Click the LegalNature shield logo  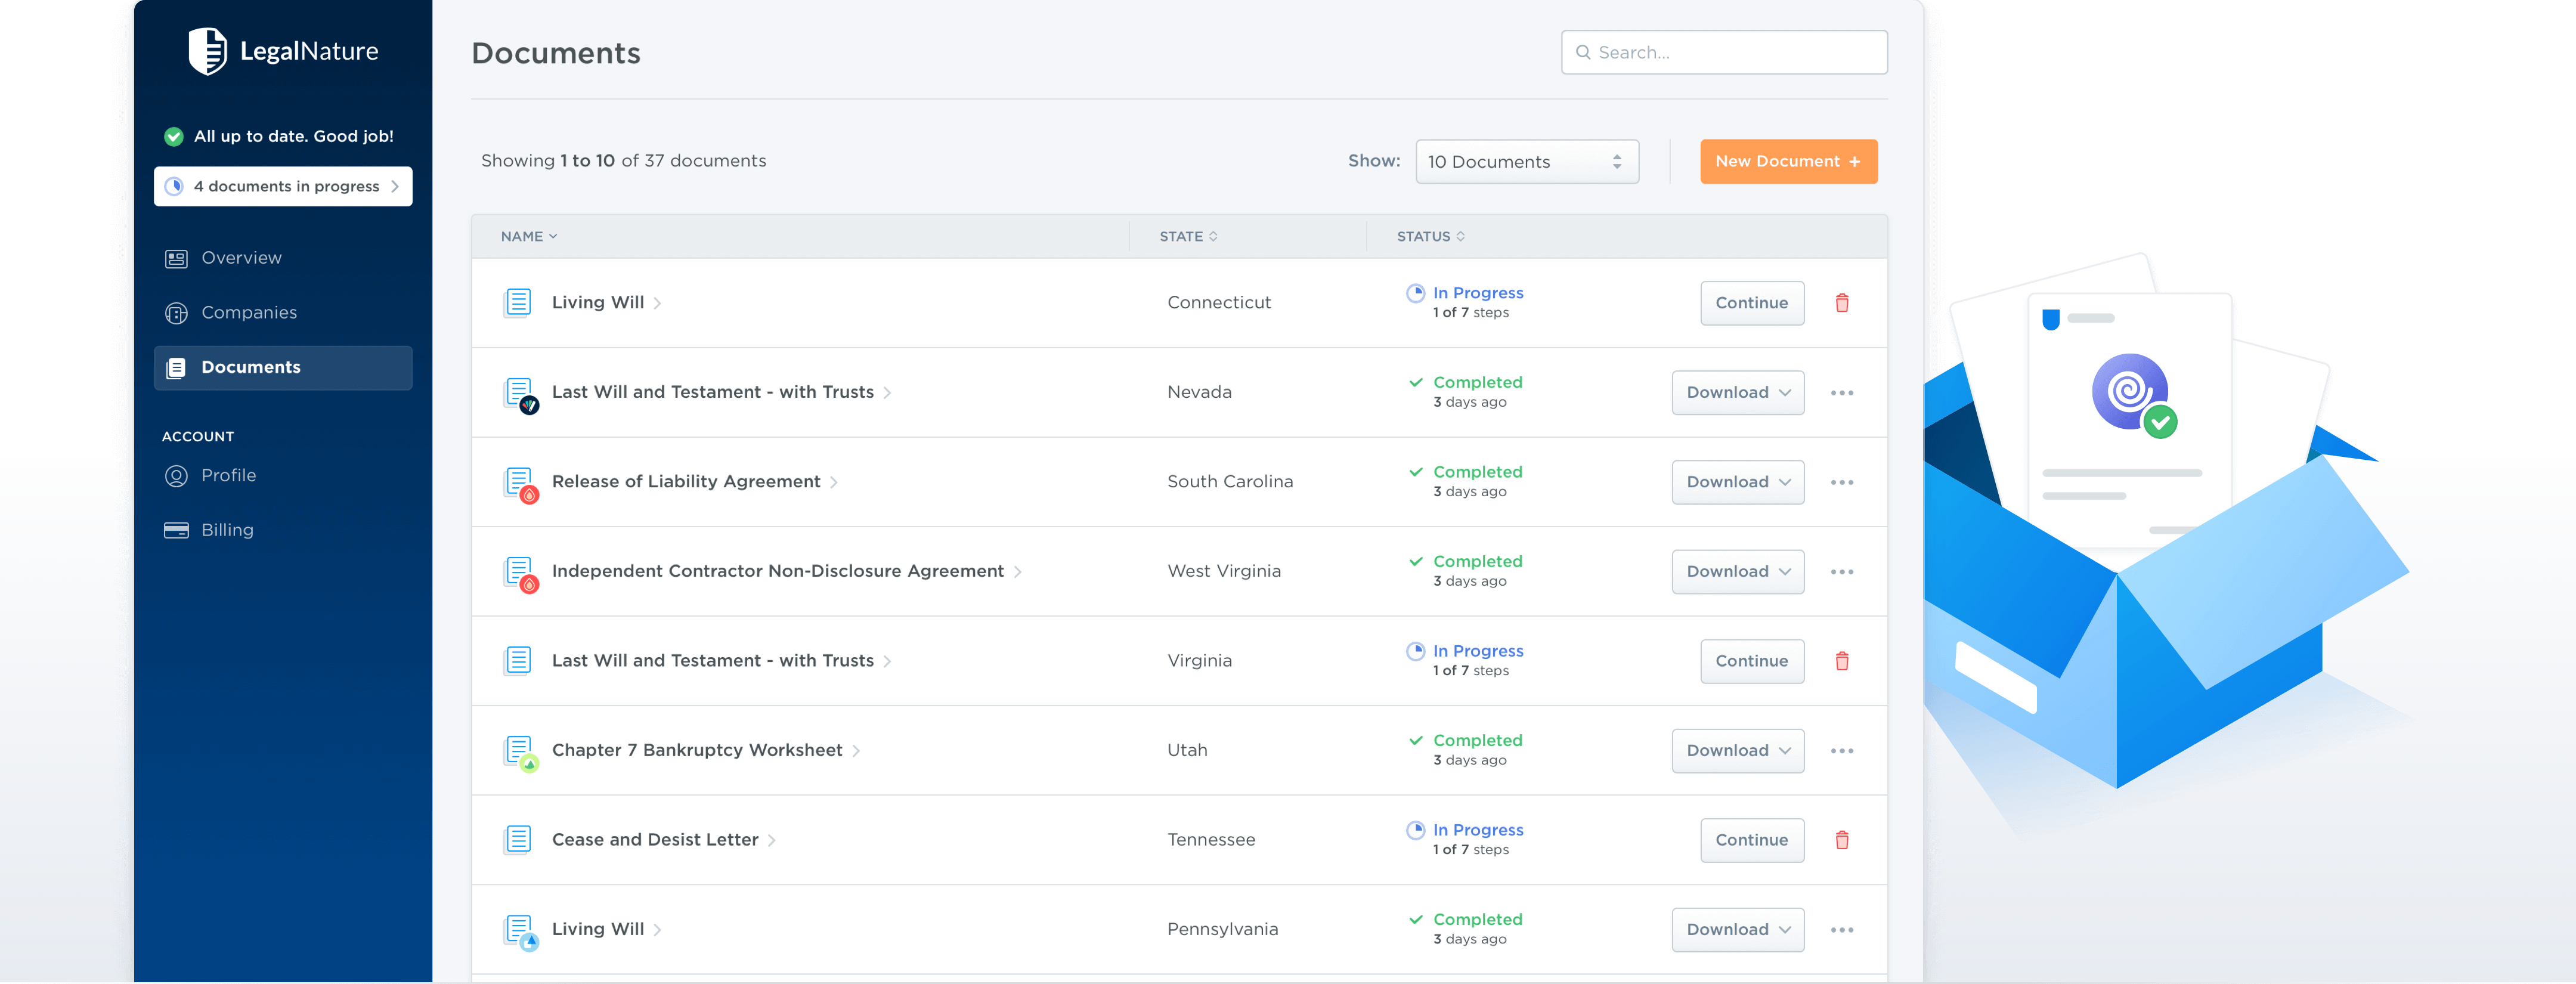[x=208, y=51]
